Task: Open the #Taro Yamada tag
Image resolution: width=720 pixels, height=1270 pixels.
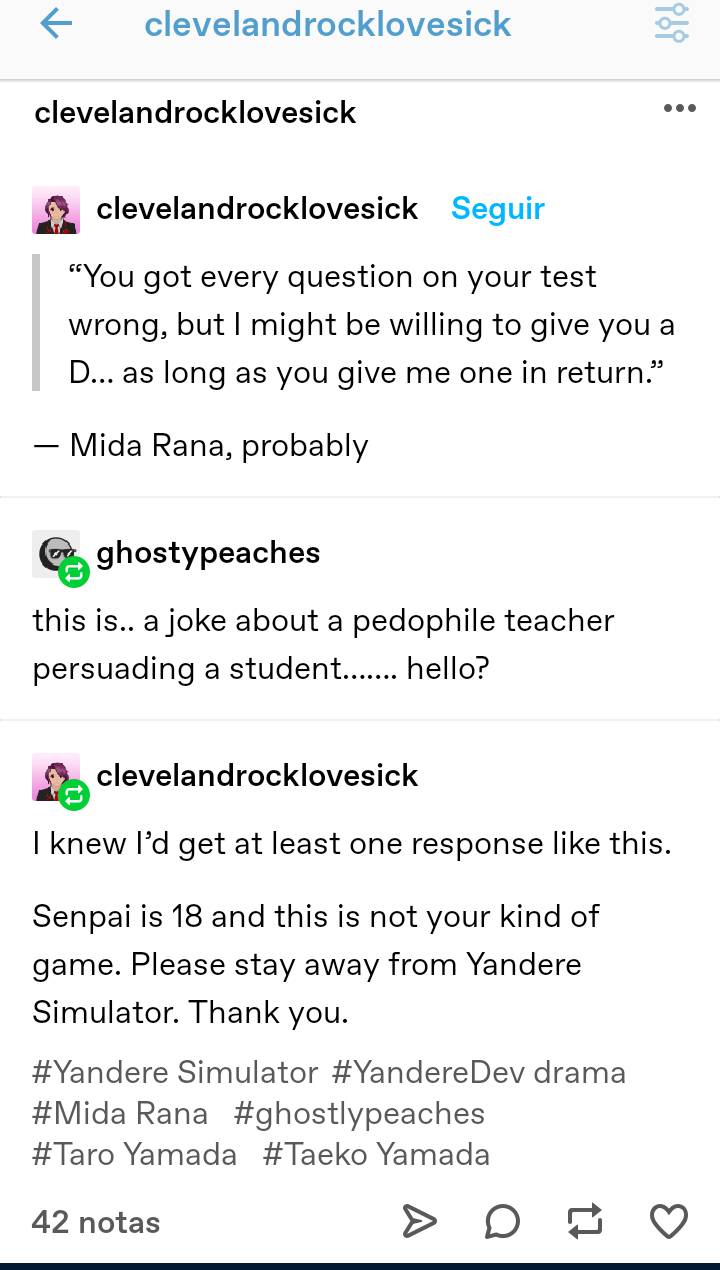Action: (134, 1154)
